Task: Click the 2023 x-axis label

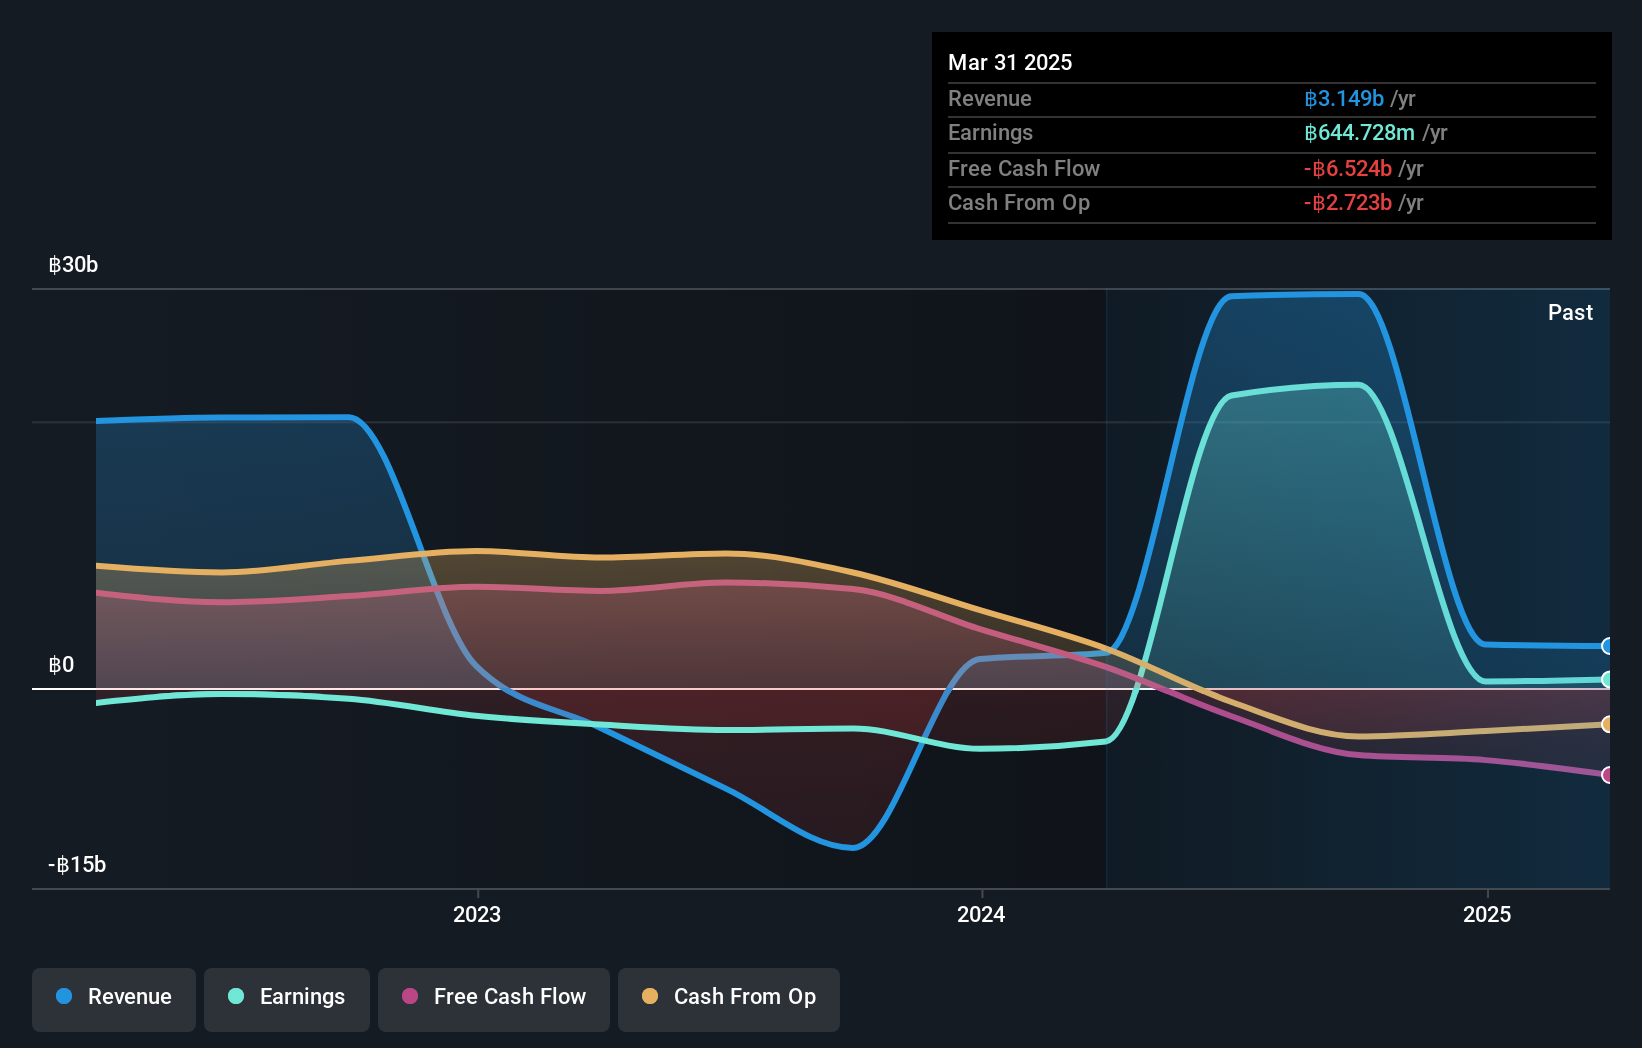Action: 477,915
